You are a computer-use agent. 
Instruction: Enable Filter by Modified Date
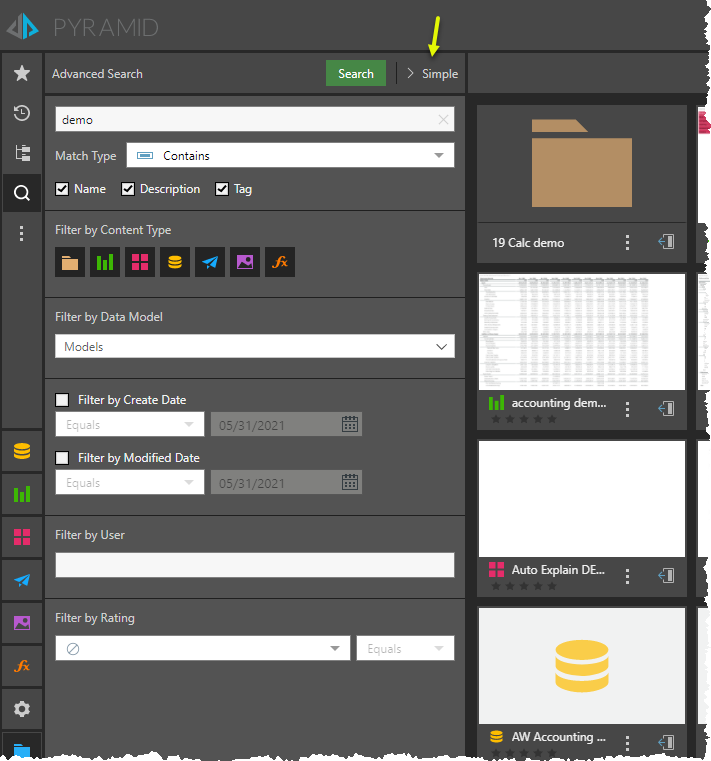click(x=62, y=458)
